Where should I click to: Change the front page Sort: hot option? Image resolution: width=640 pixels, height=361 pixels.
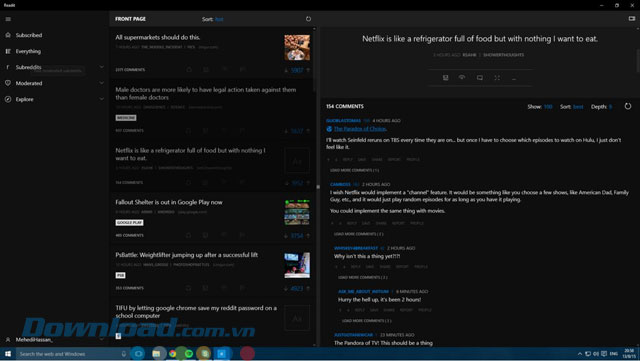(x=219, y=19)
